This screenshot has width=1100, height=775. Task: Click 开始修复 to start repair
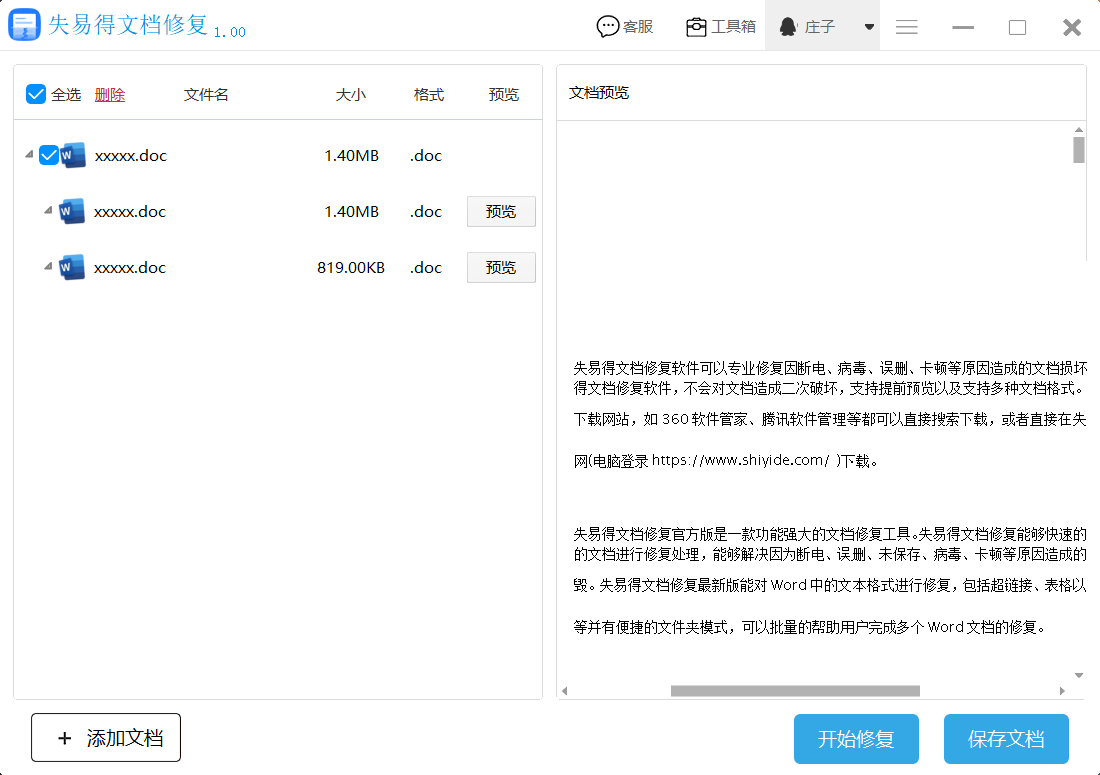tap(856, 739)
